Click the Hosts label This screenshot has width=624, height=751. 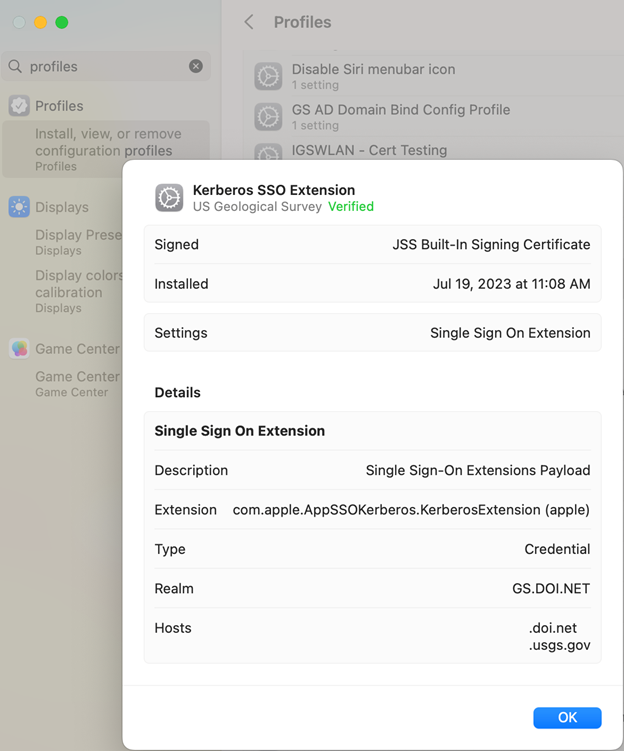(173, 628)
